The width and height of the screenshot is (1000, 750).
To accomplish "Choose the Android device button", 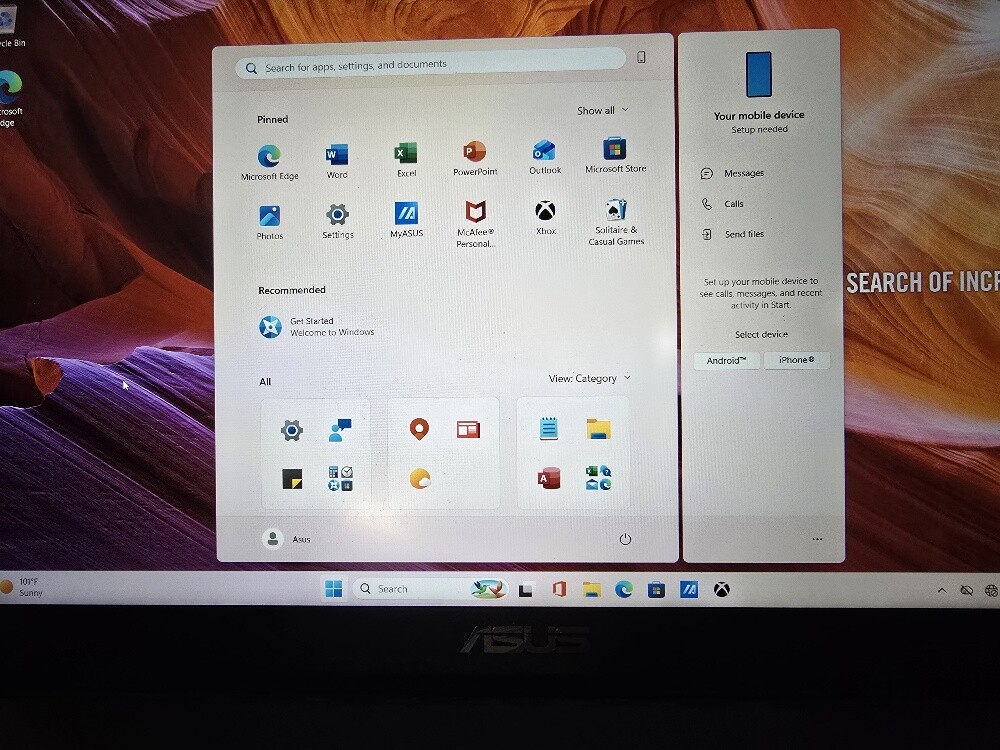I will pos(726,361).
